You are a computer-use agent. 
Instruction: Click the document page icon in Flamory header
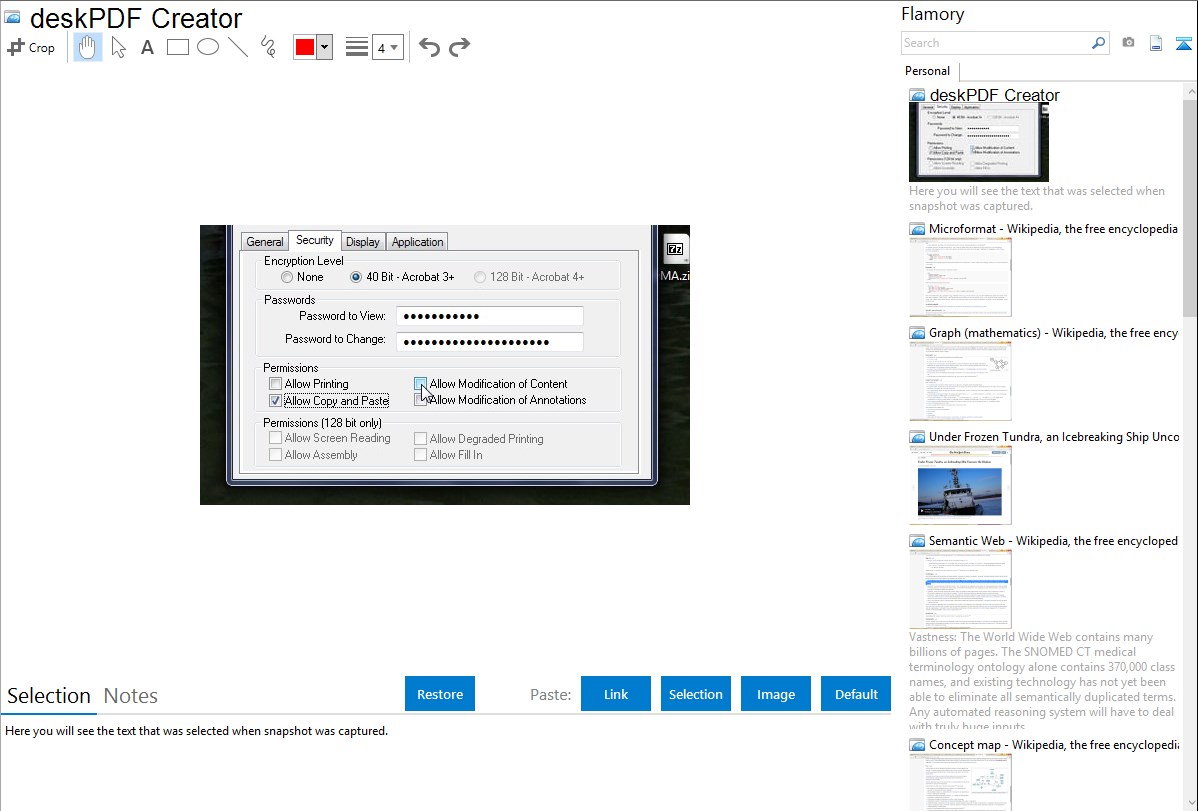point(1156,43)
